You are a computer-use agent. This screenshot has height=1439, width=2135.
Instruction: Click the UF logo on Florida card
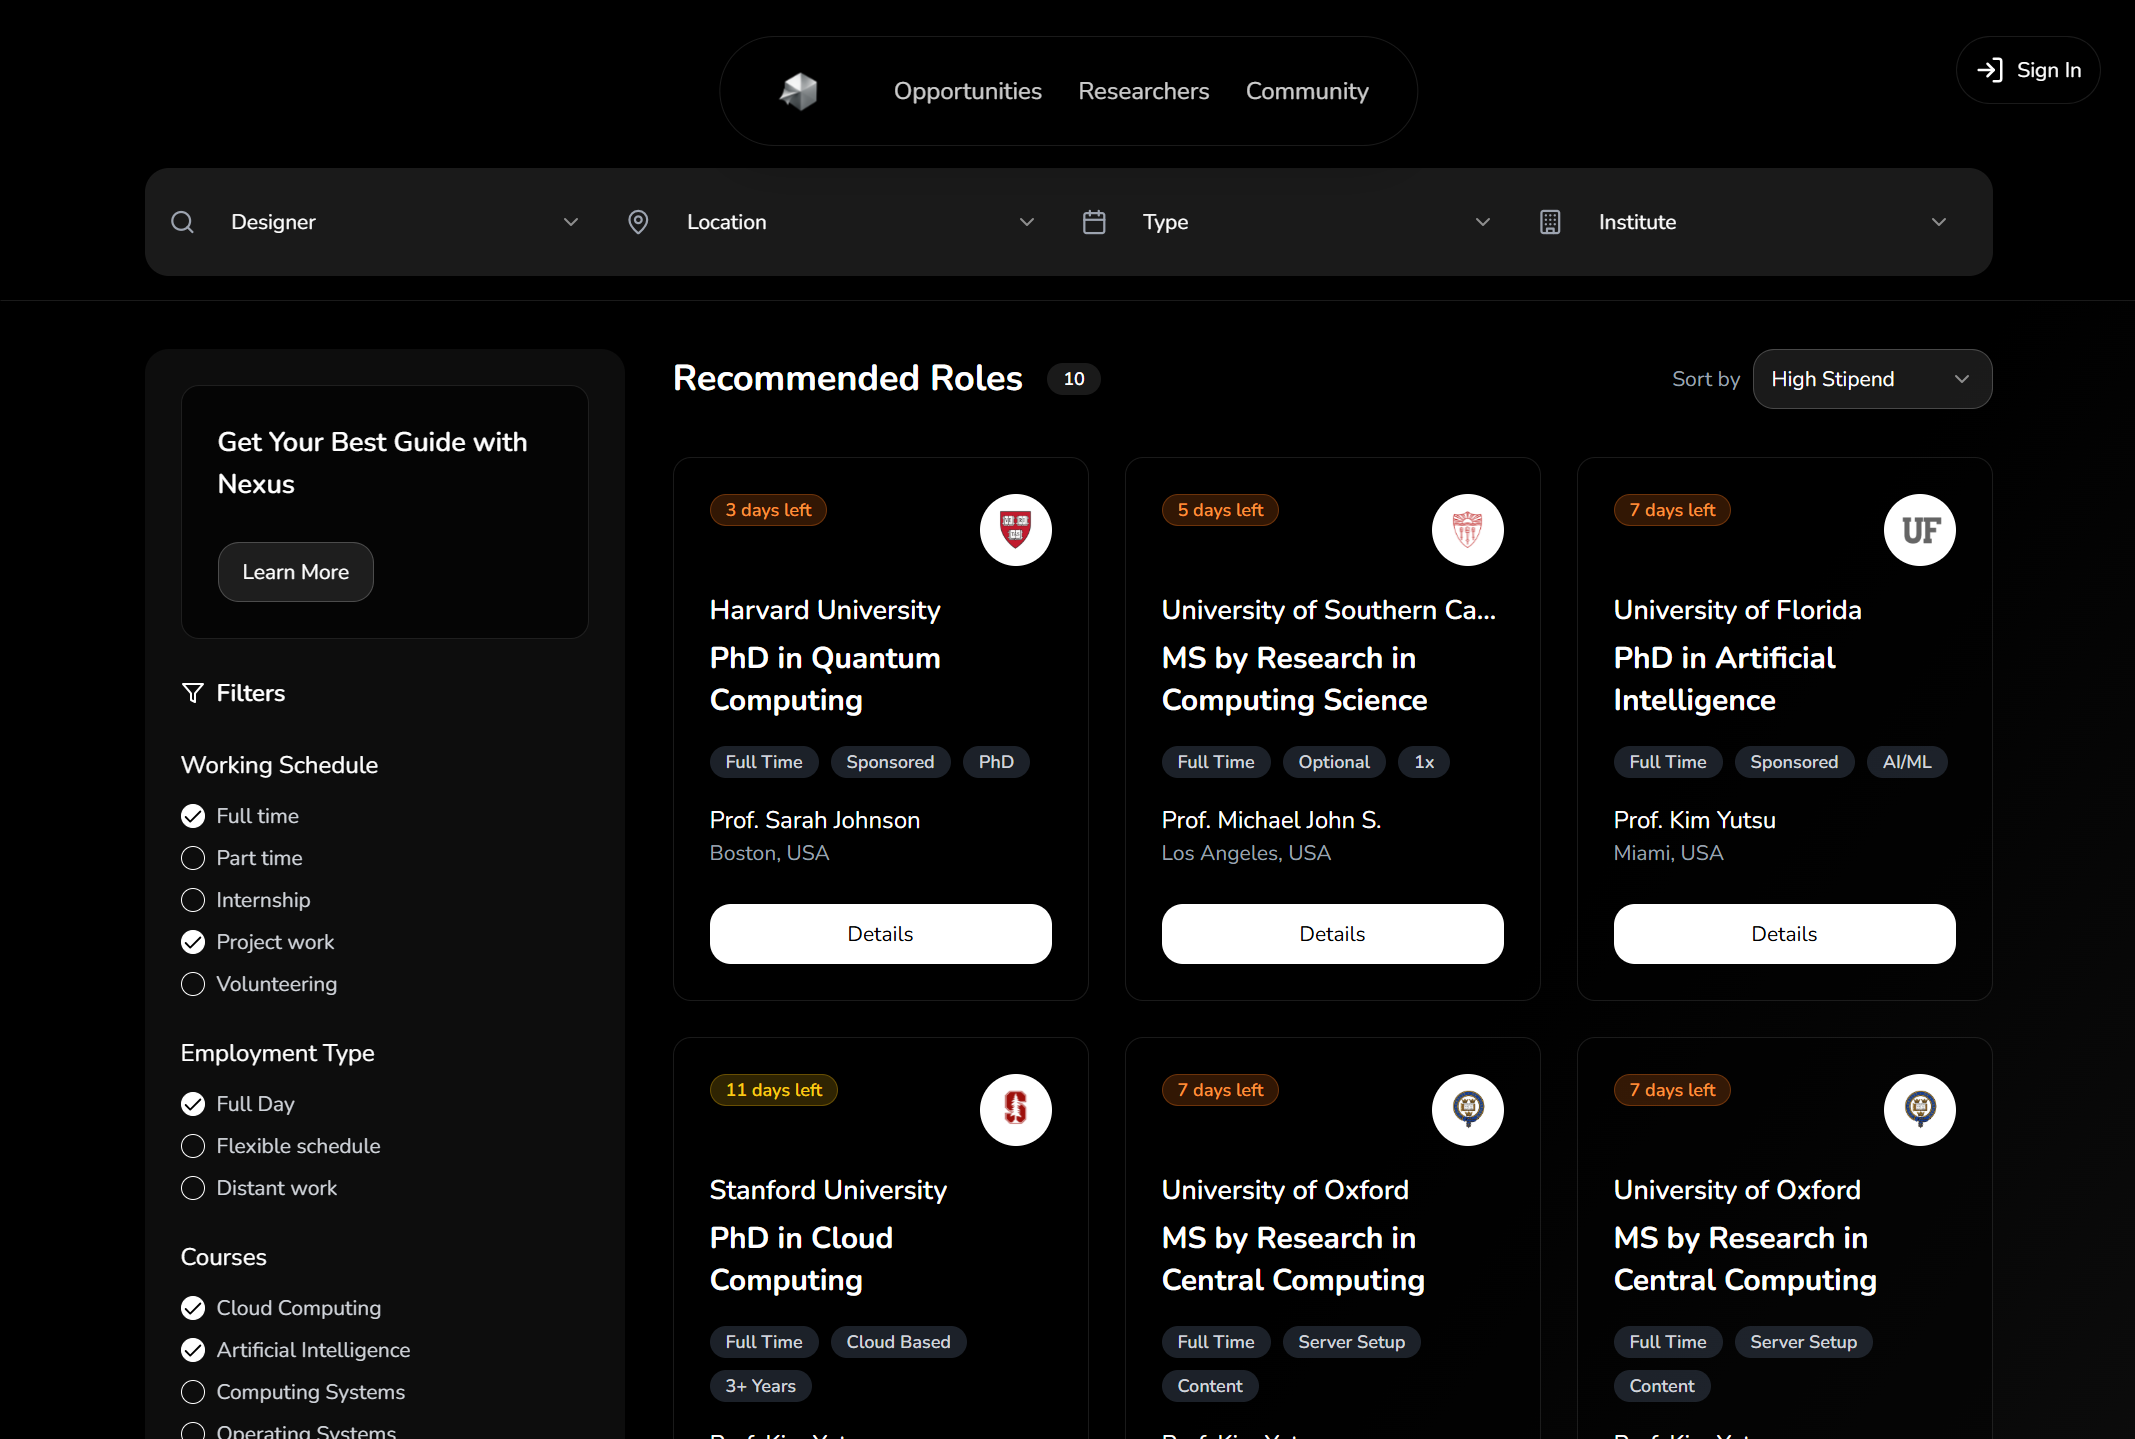(x=1919, y=529)
